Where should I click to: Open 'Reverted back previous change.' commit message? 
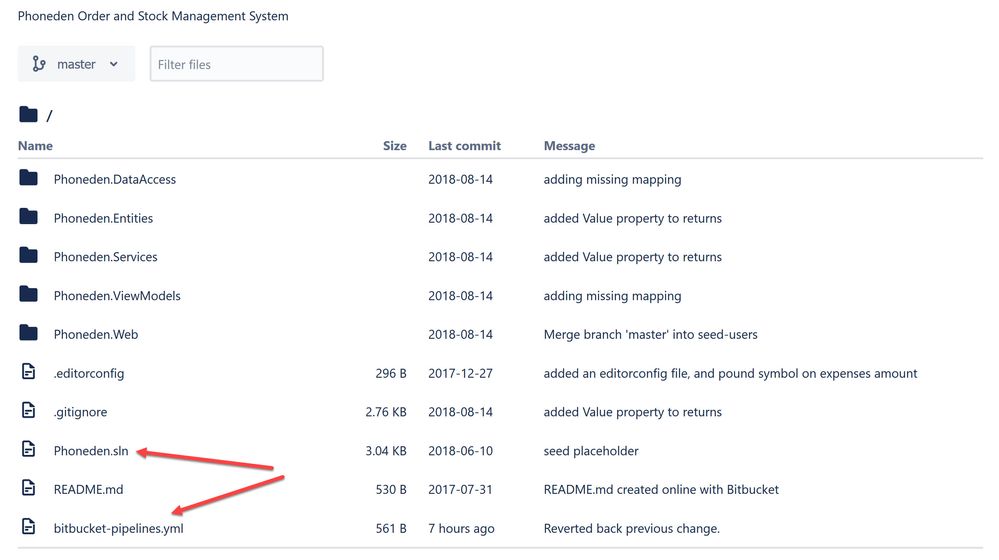pos(631,529)
